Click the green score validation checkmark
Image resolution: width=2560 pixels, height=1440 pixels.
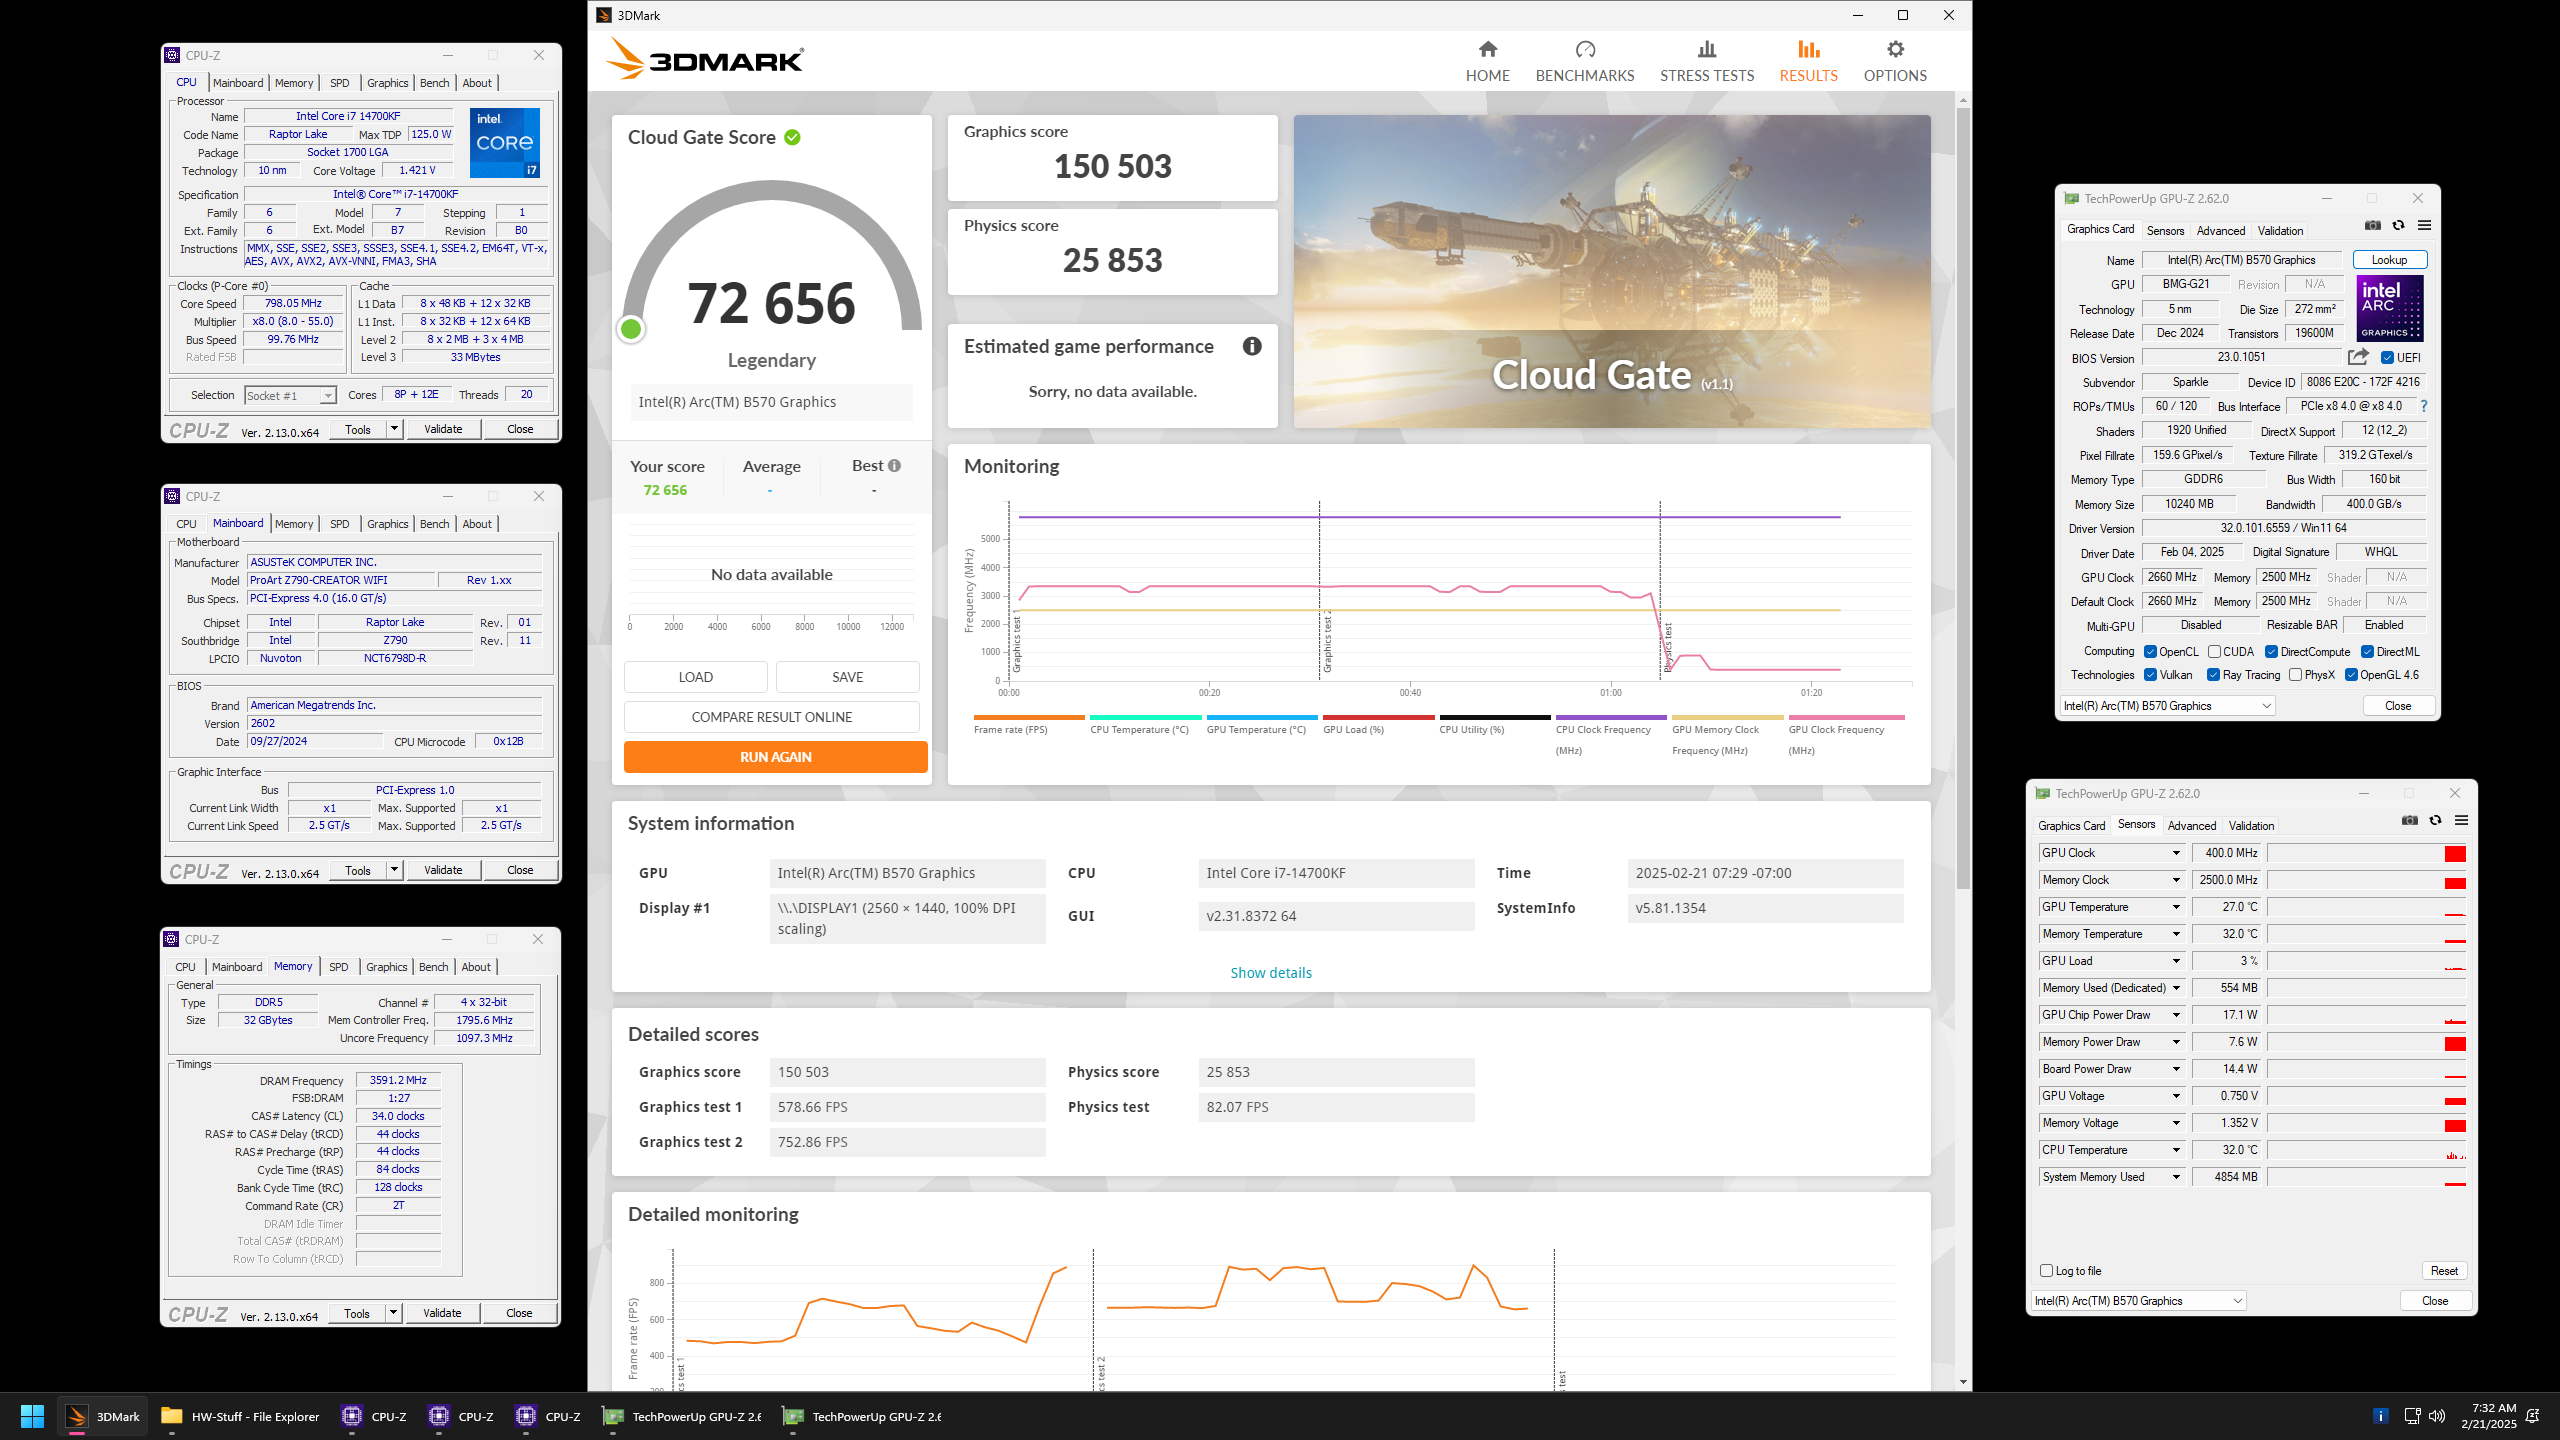[792, 137]
